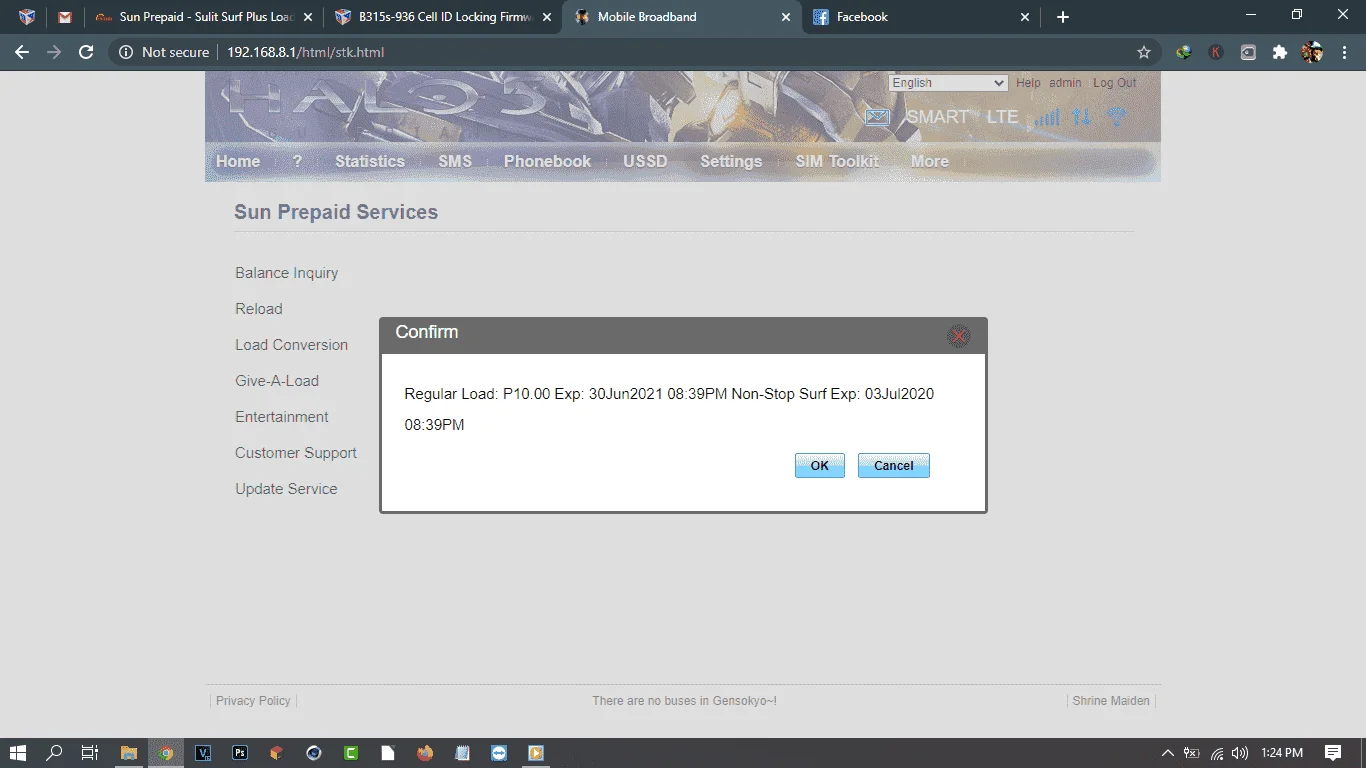Bookmark this page with the star icon
The height and width of the screenshot is (768, 1366).
1144,52
